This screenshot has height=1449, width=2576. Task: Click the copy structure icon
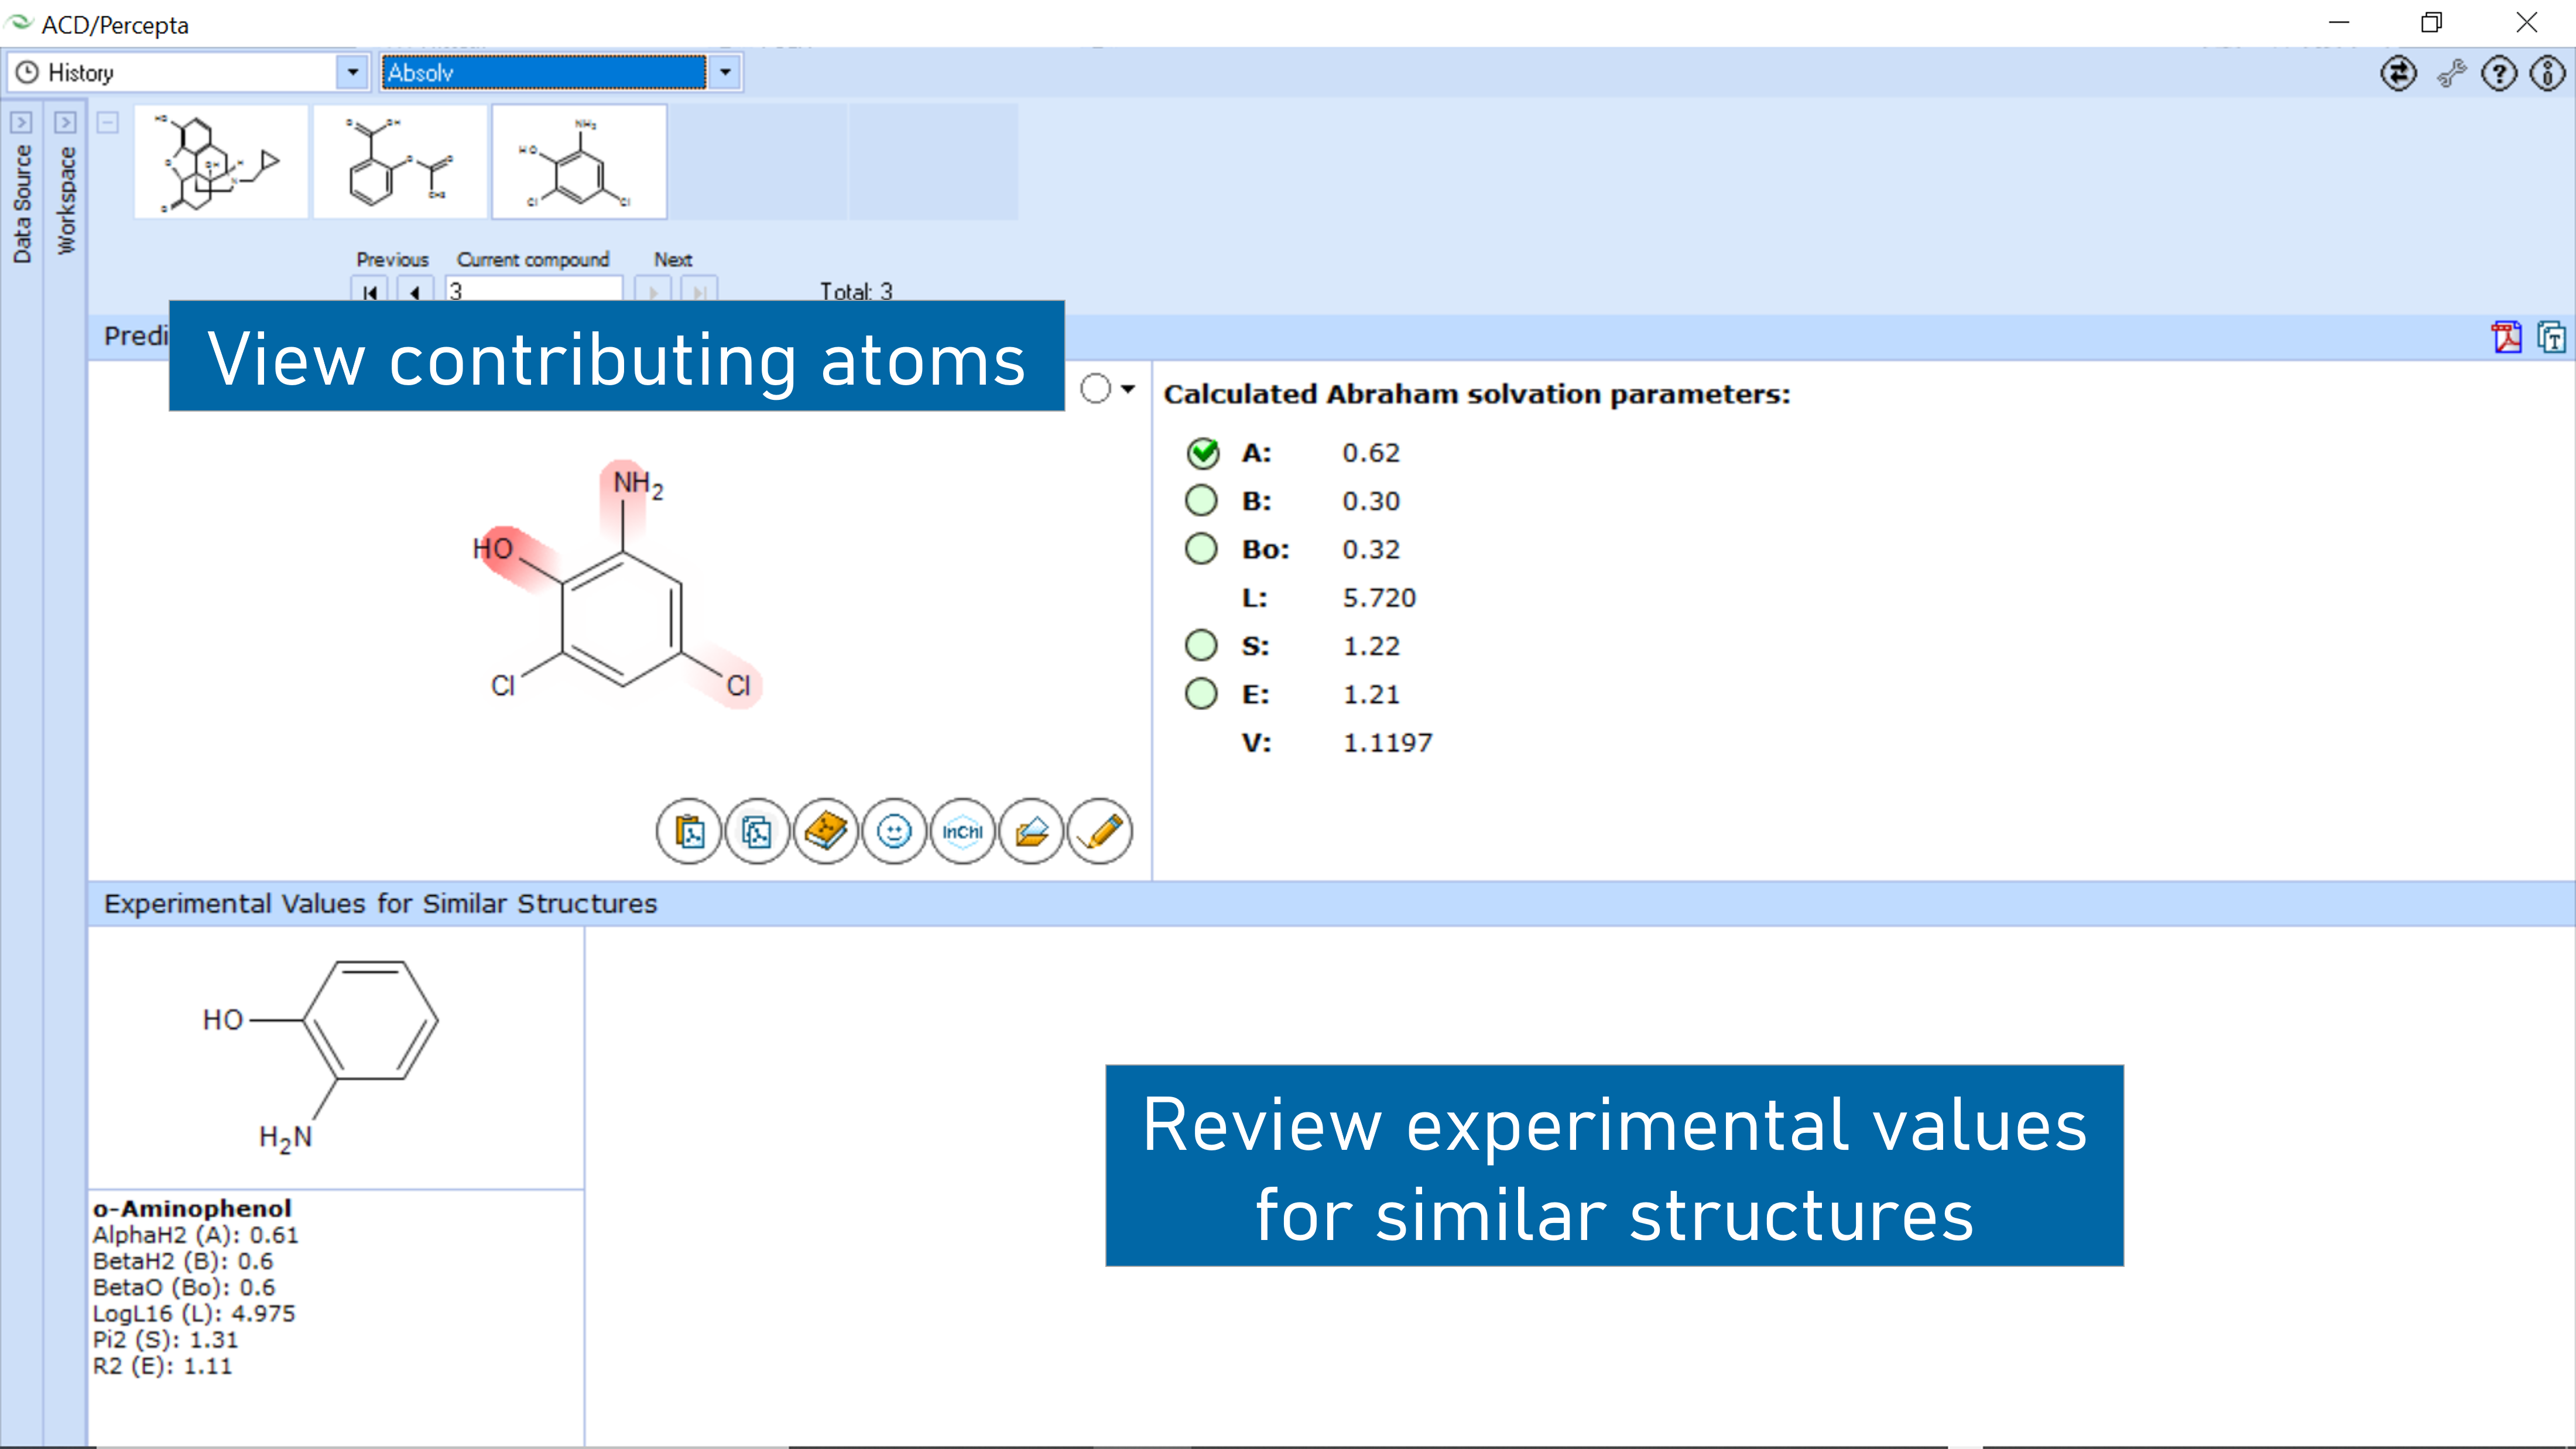[x=757, y=831]
